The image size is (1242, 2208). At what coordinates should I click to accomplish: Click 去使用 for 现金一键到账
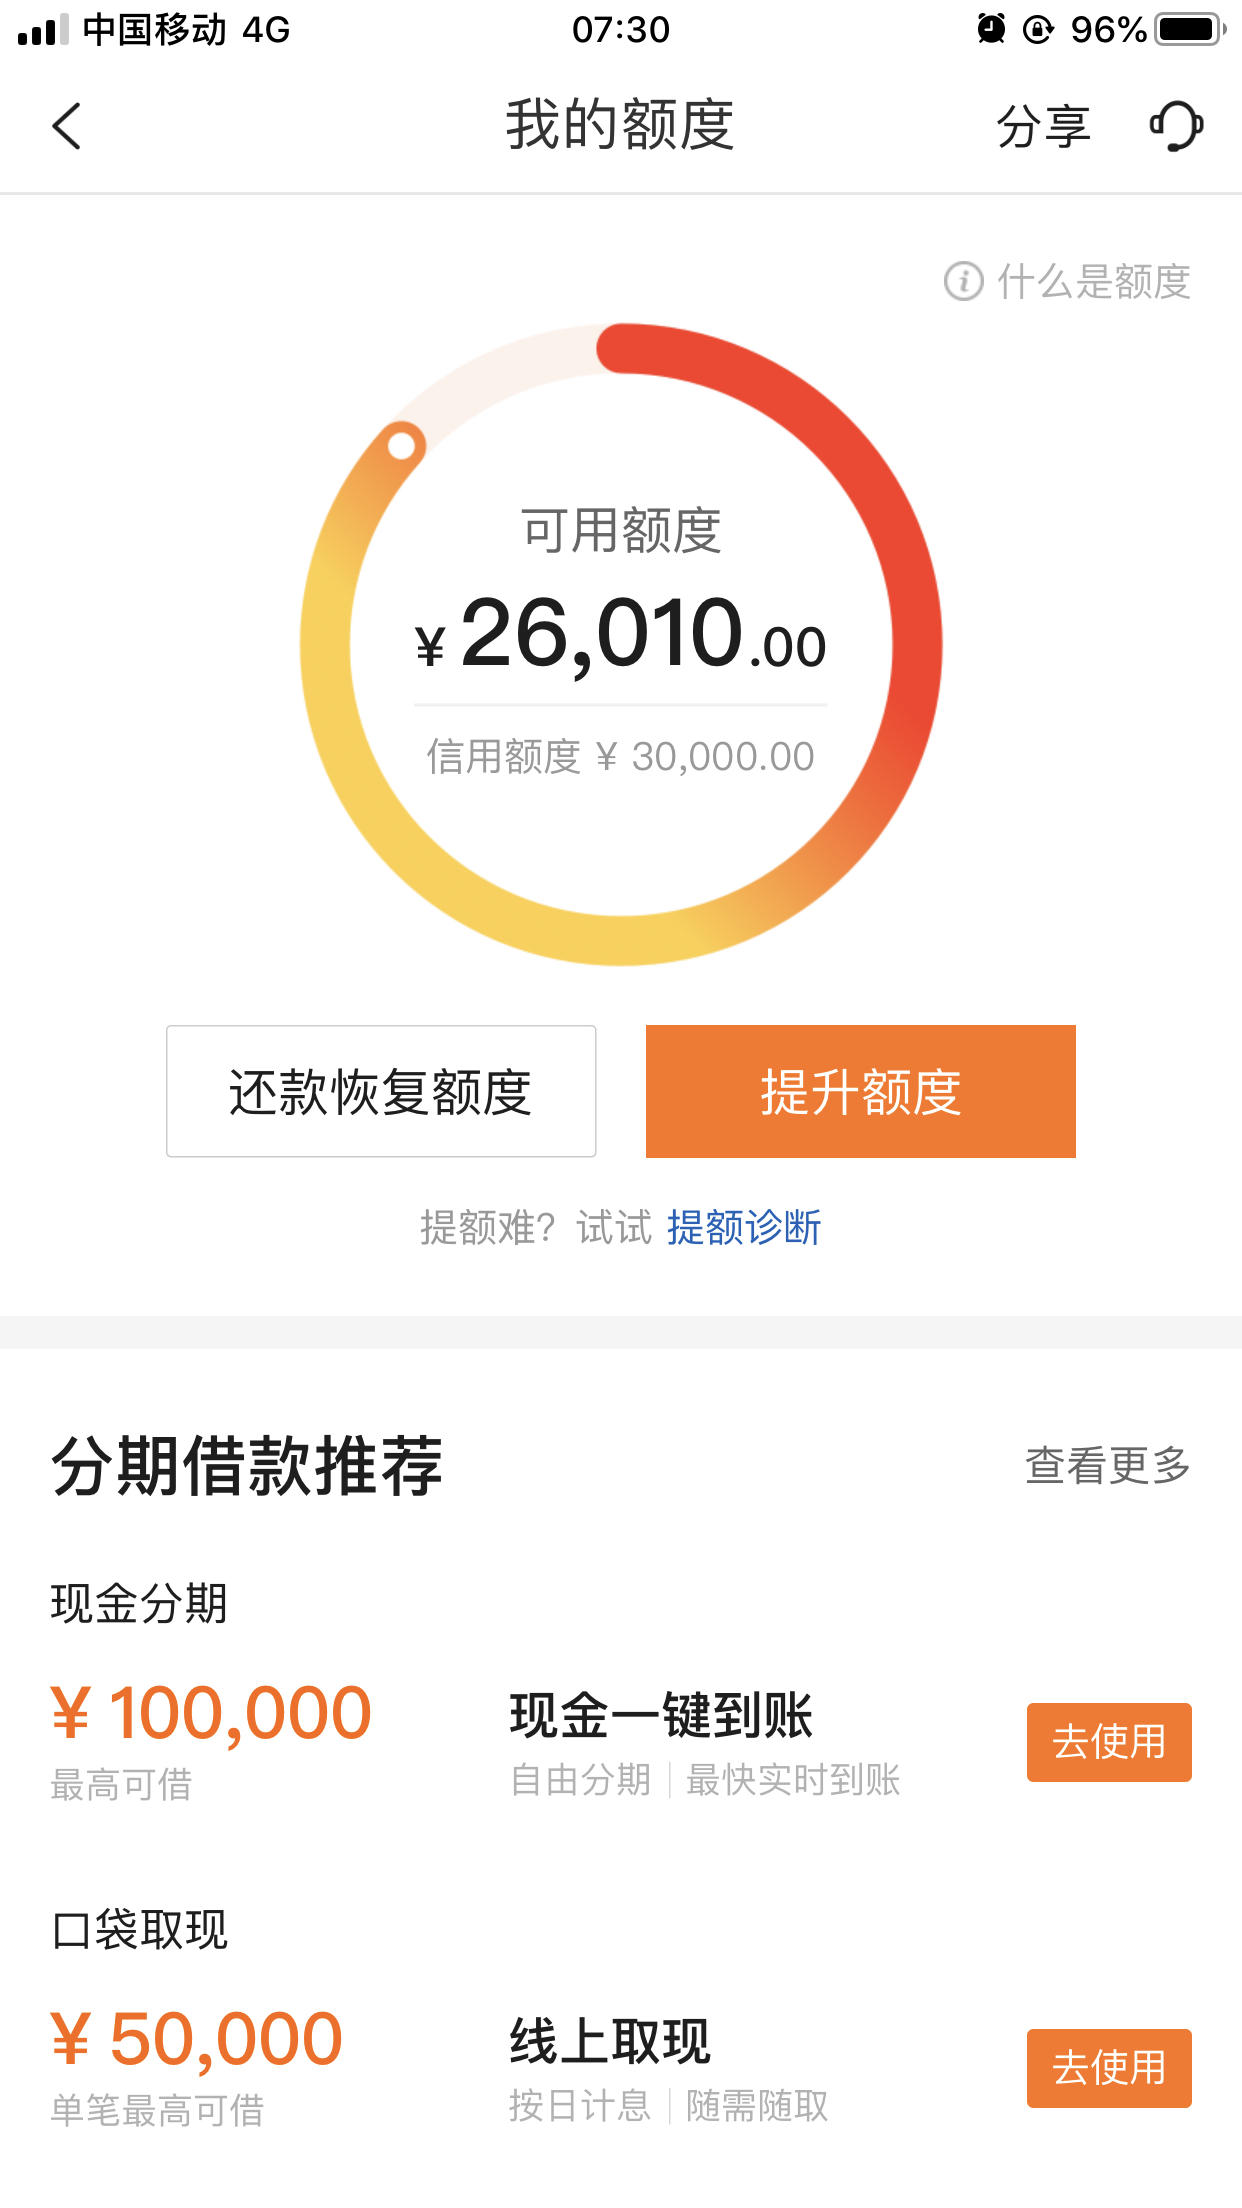[x=1109, y=1742]
